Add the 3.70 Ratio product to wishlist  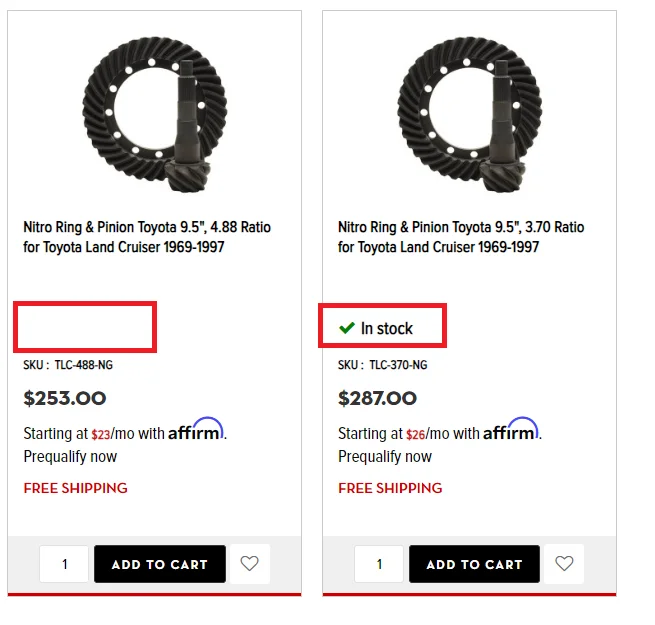tap(564, 564)
